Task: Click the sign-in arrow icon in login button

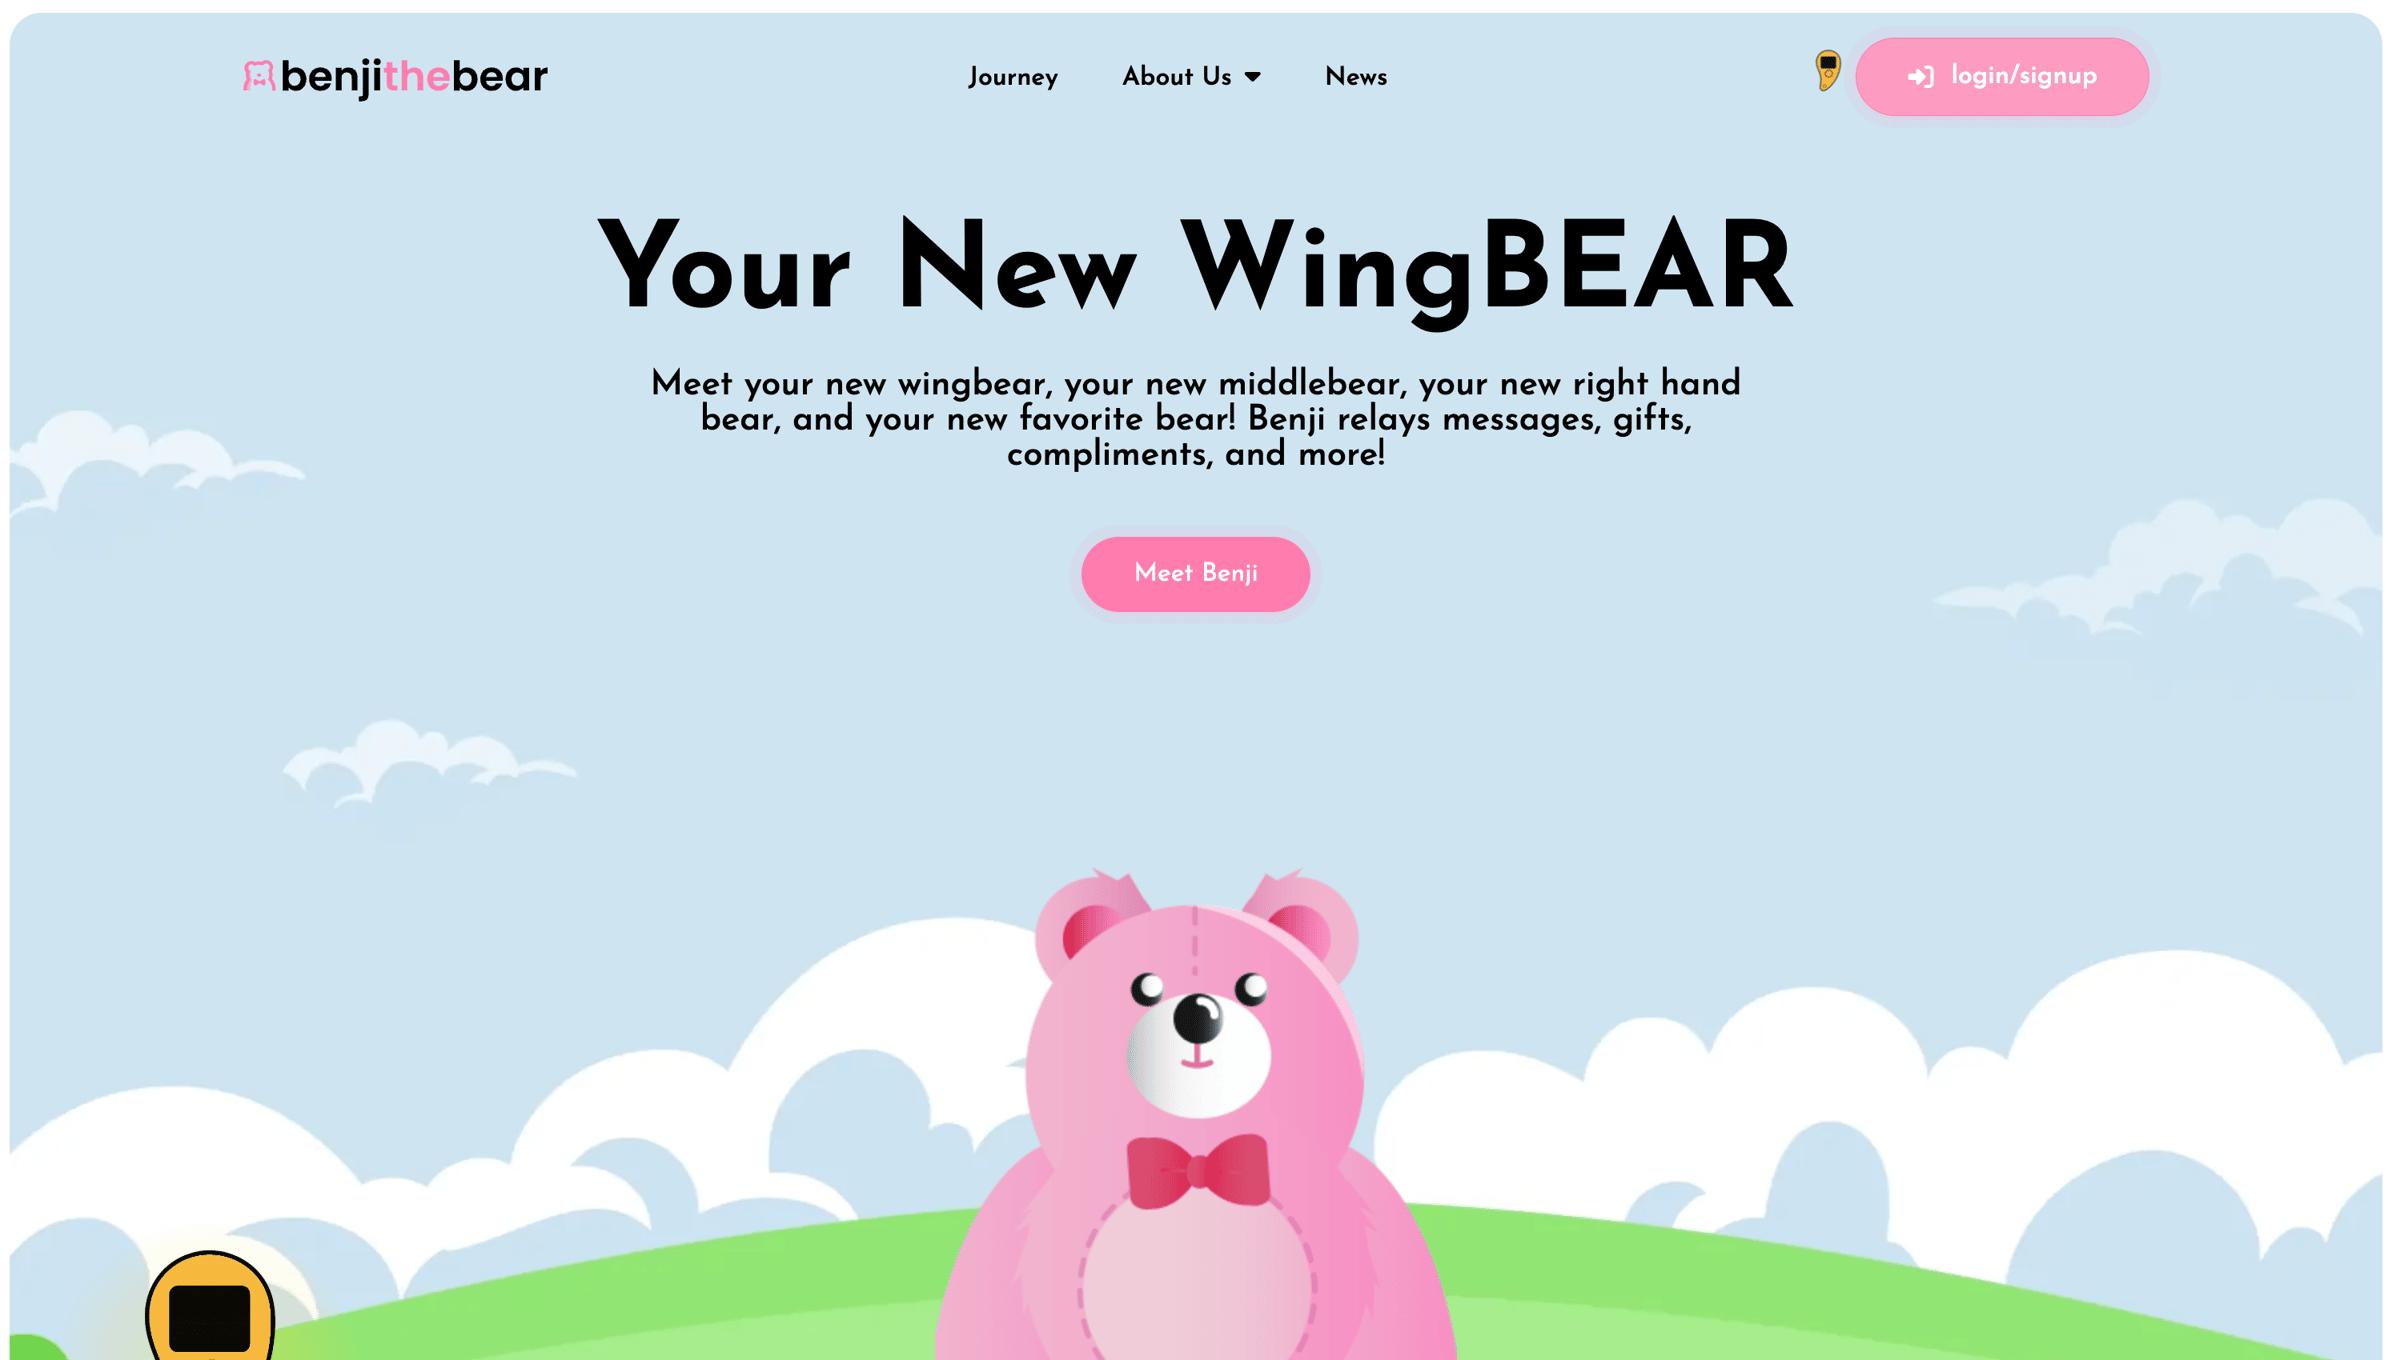Action: click(1920, 77)
